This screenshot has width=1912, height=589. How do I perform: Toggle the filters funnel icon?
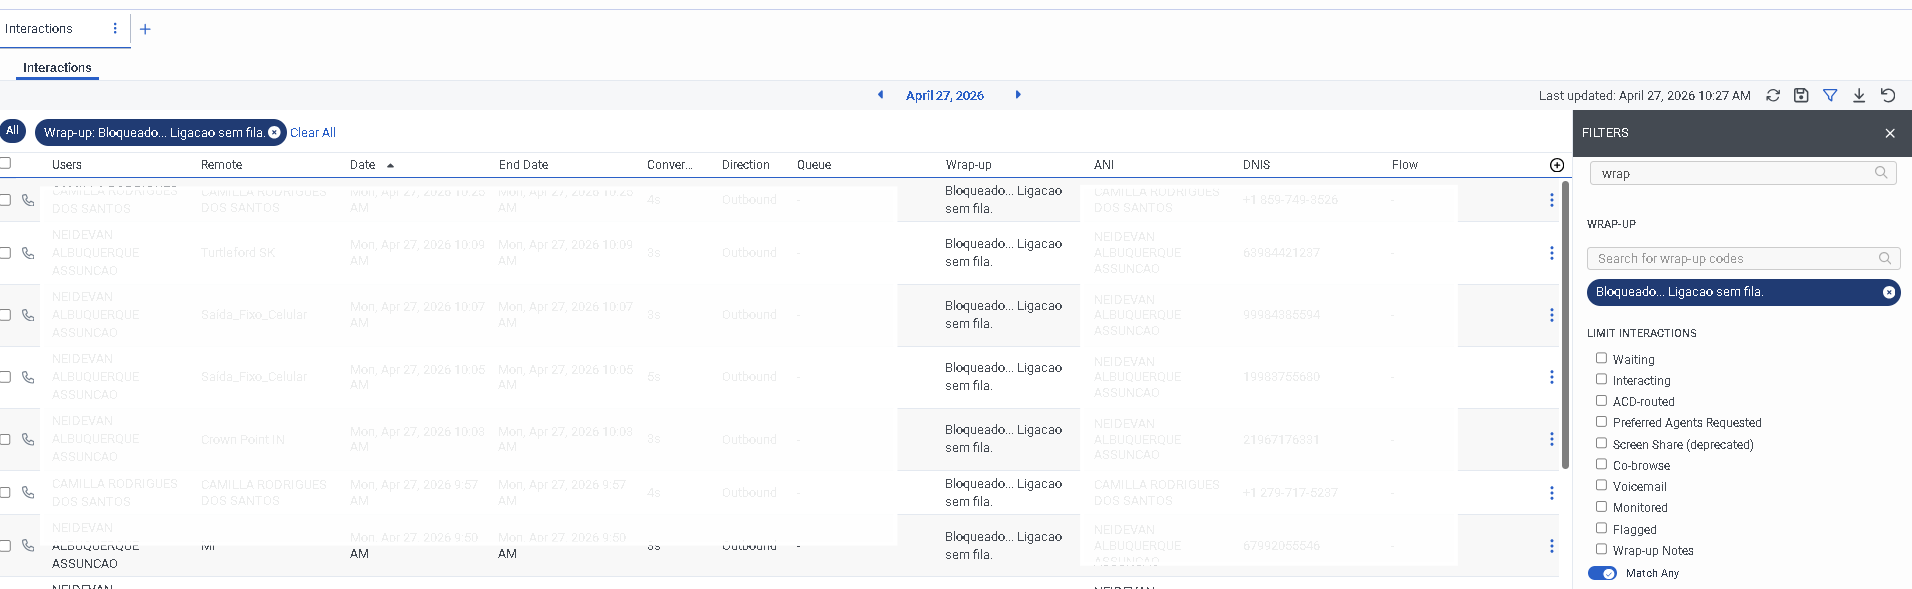coord(1830,95)
